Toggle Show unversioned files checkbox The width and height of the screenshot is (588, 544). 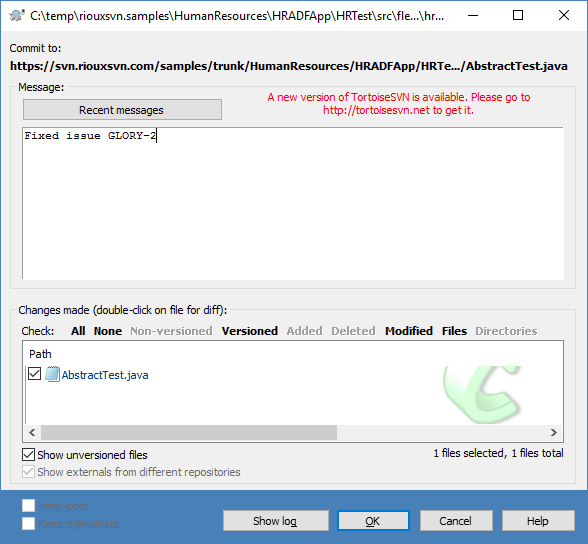(x=28, y=454)
